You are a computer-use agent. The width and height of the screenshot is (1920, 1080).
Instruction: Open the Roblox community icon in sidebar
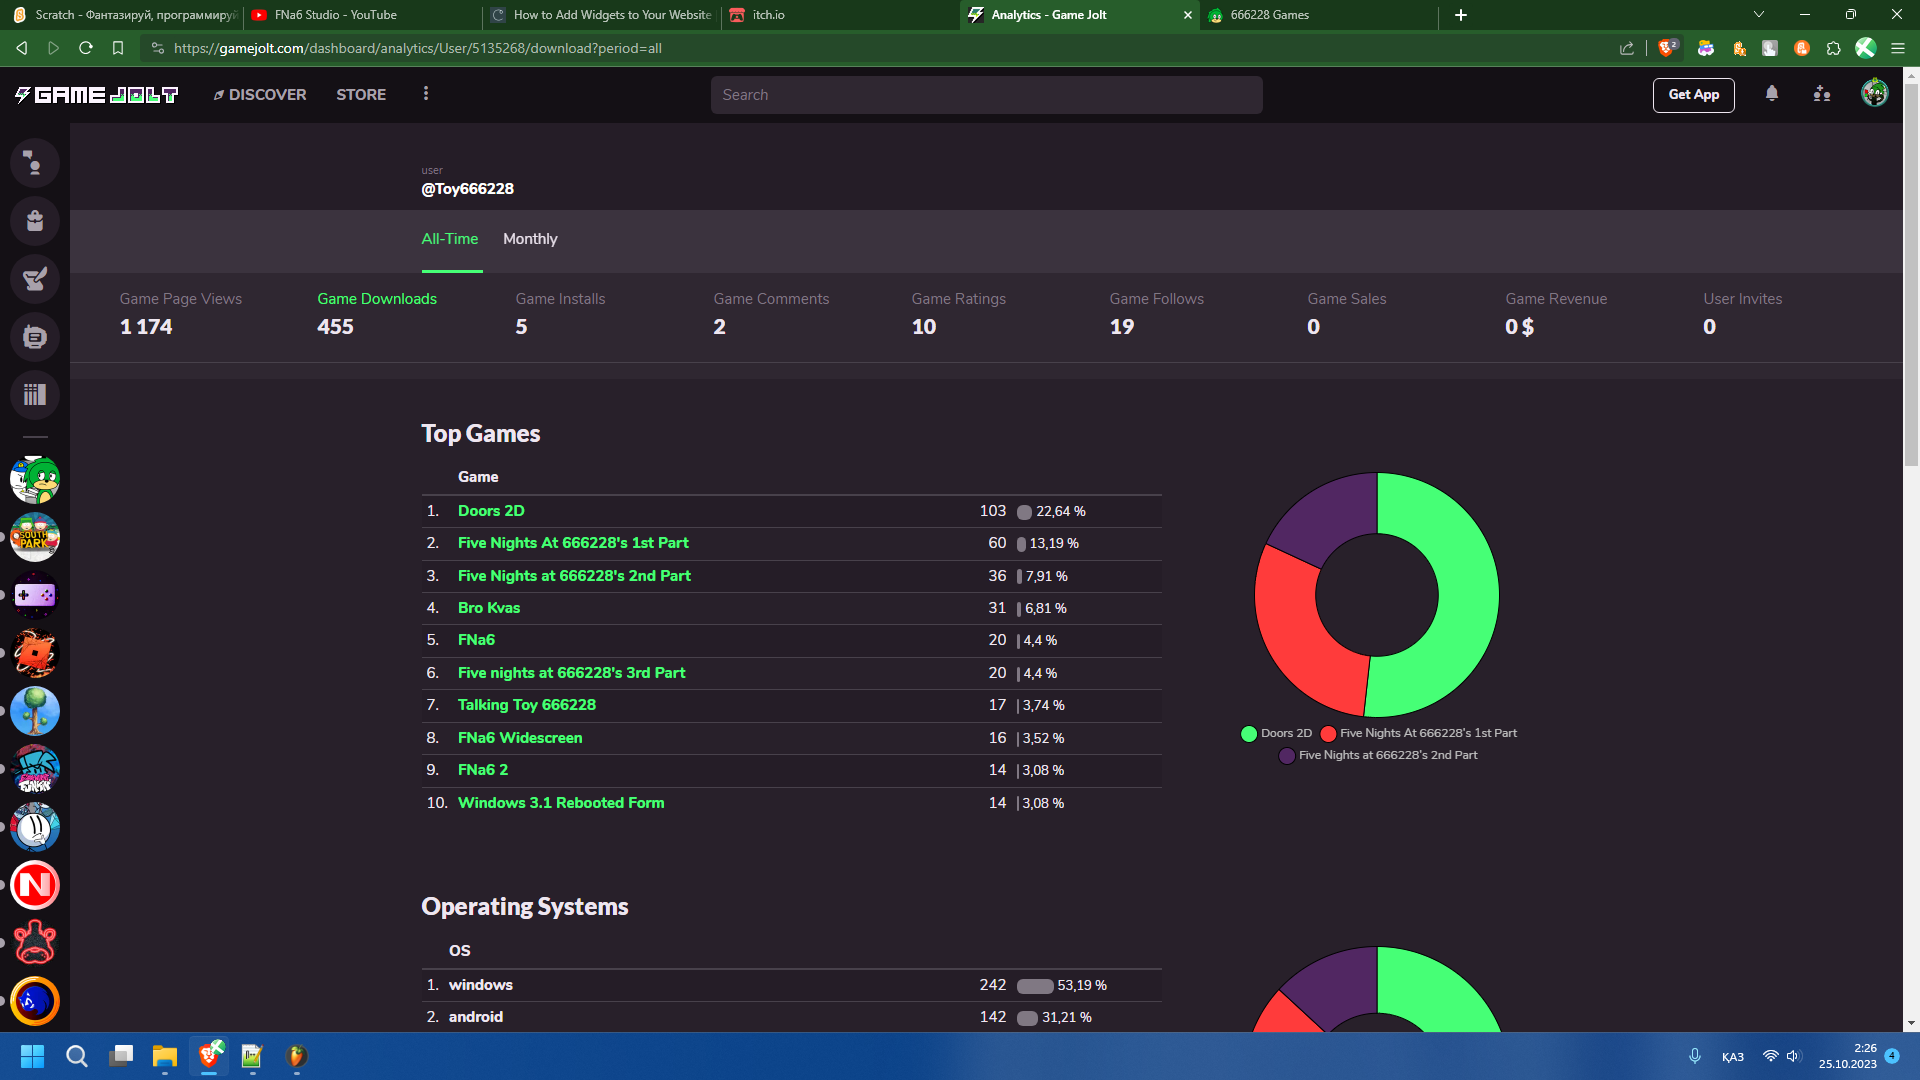tap(35, 654)
